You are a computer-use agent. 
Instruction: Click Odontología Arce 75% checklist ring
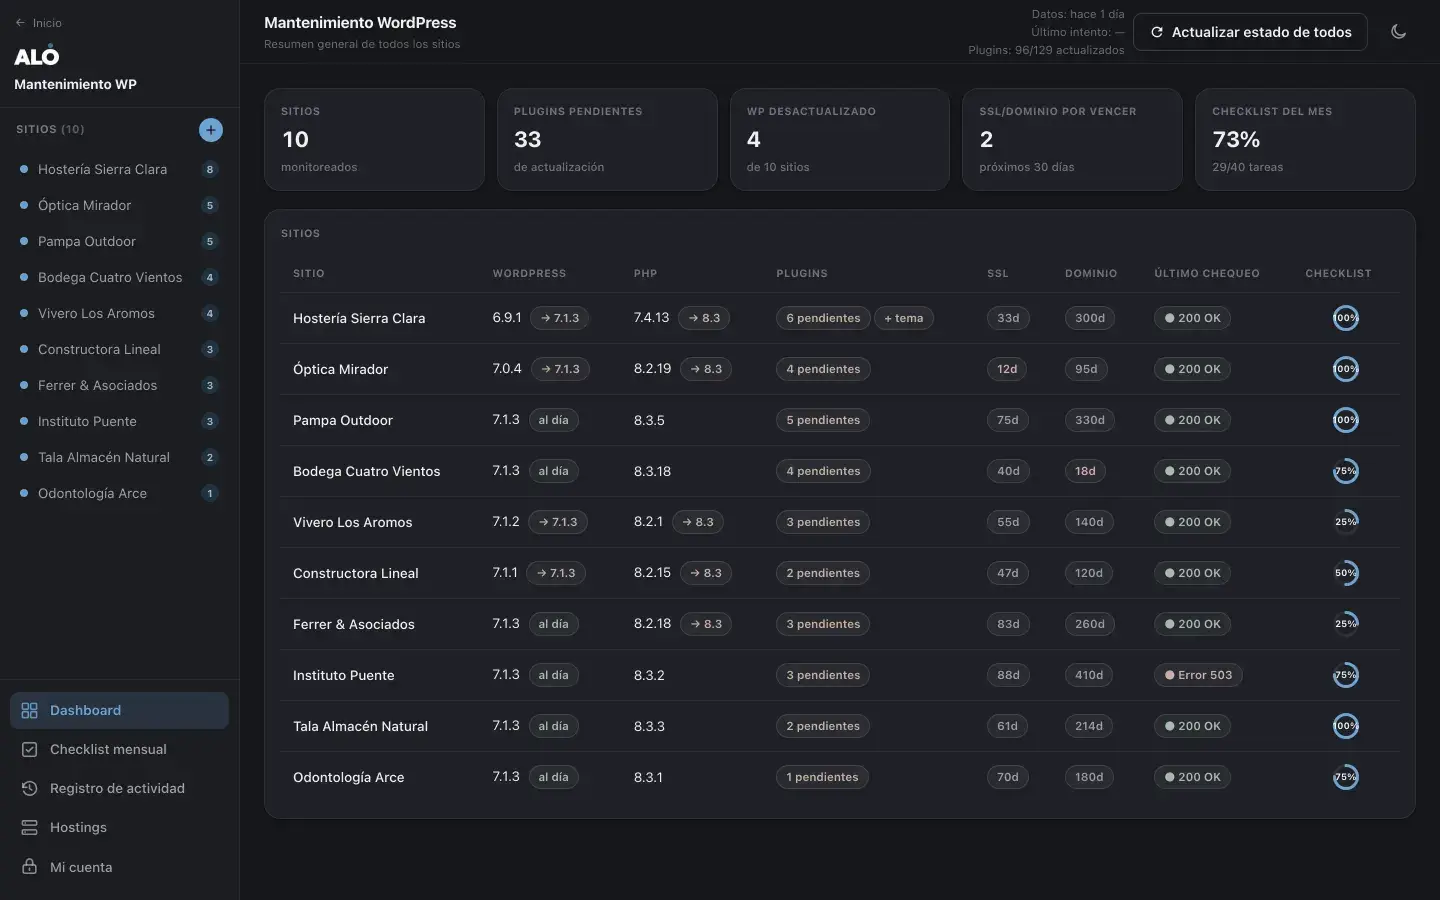click(1346, 777)
